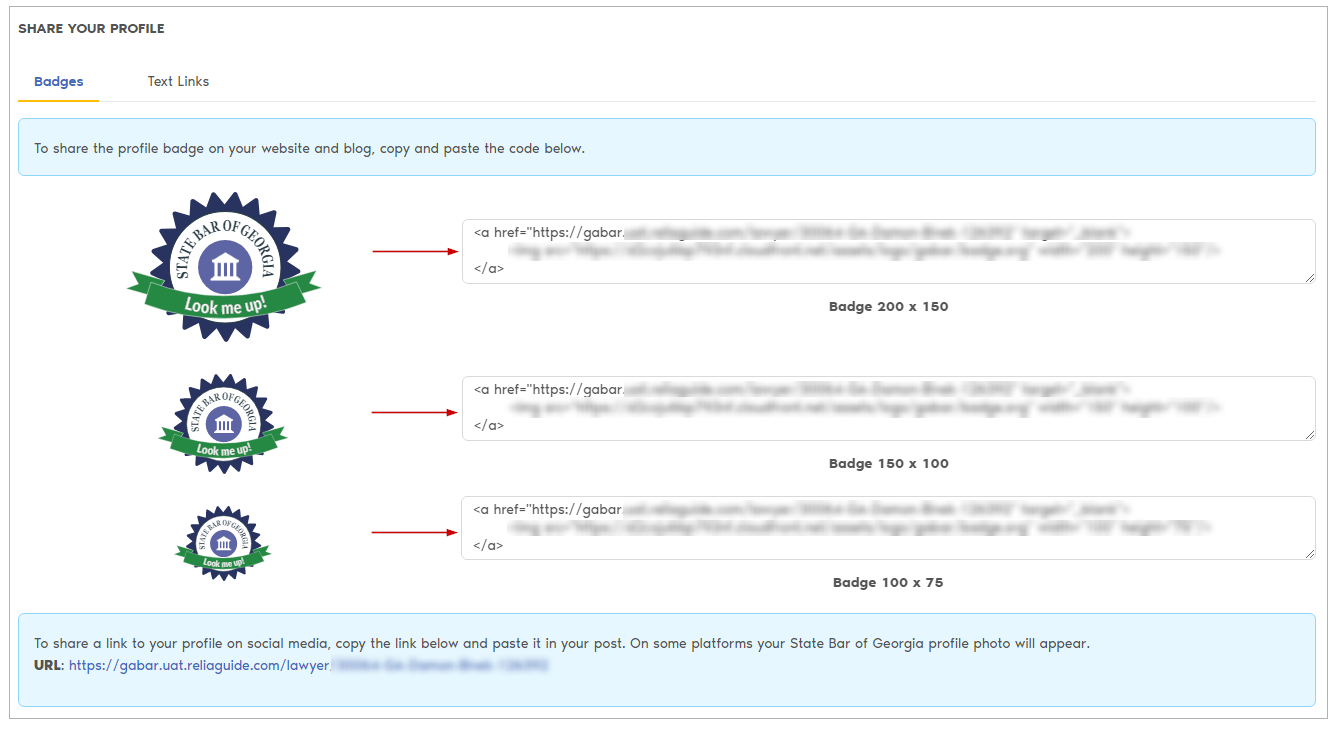Switch to the Badges tab
This screenshot has width=1331, height=730.
tap(58, 82)
